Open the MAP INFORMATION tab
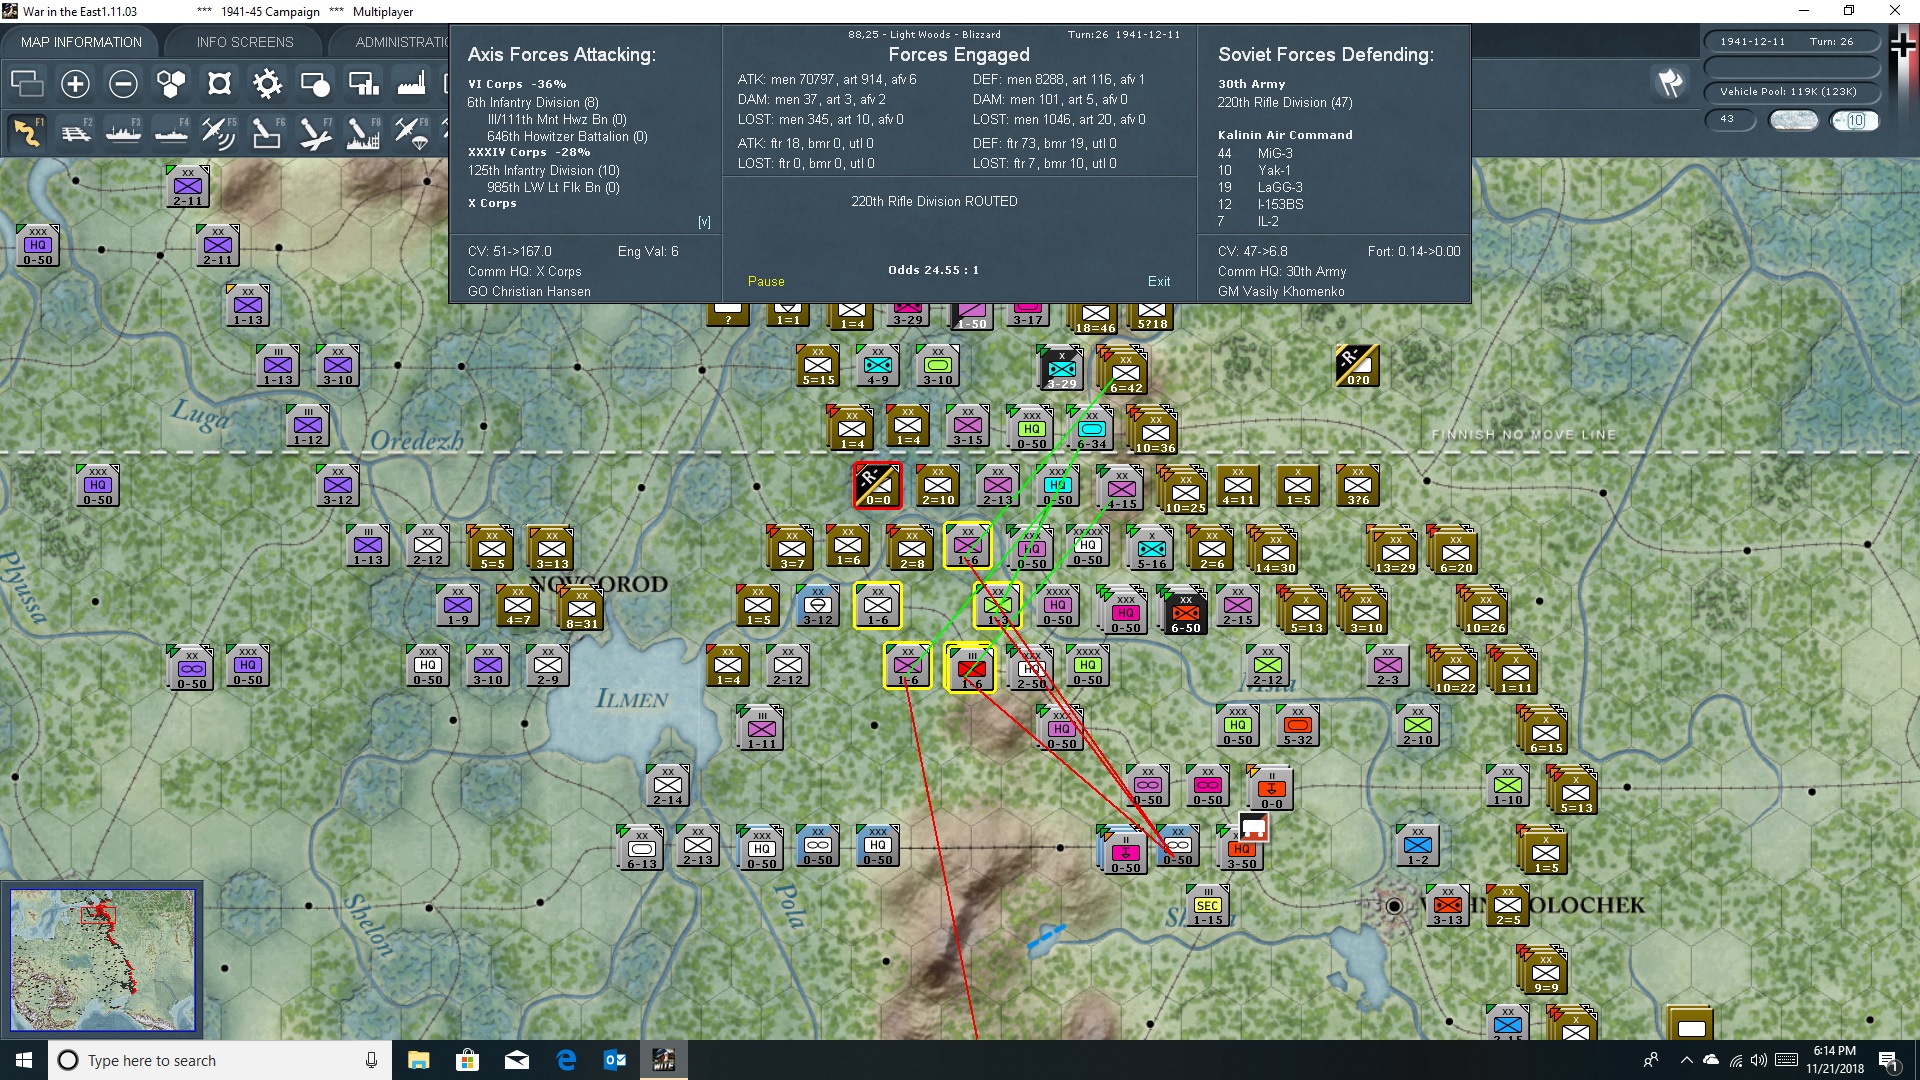Screen dimensions: 1920x1080 pyautogui.click(x=81, y=42)
